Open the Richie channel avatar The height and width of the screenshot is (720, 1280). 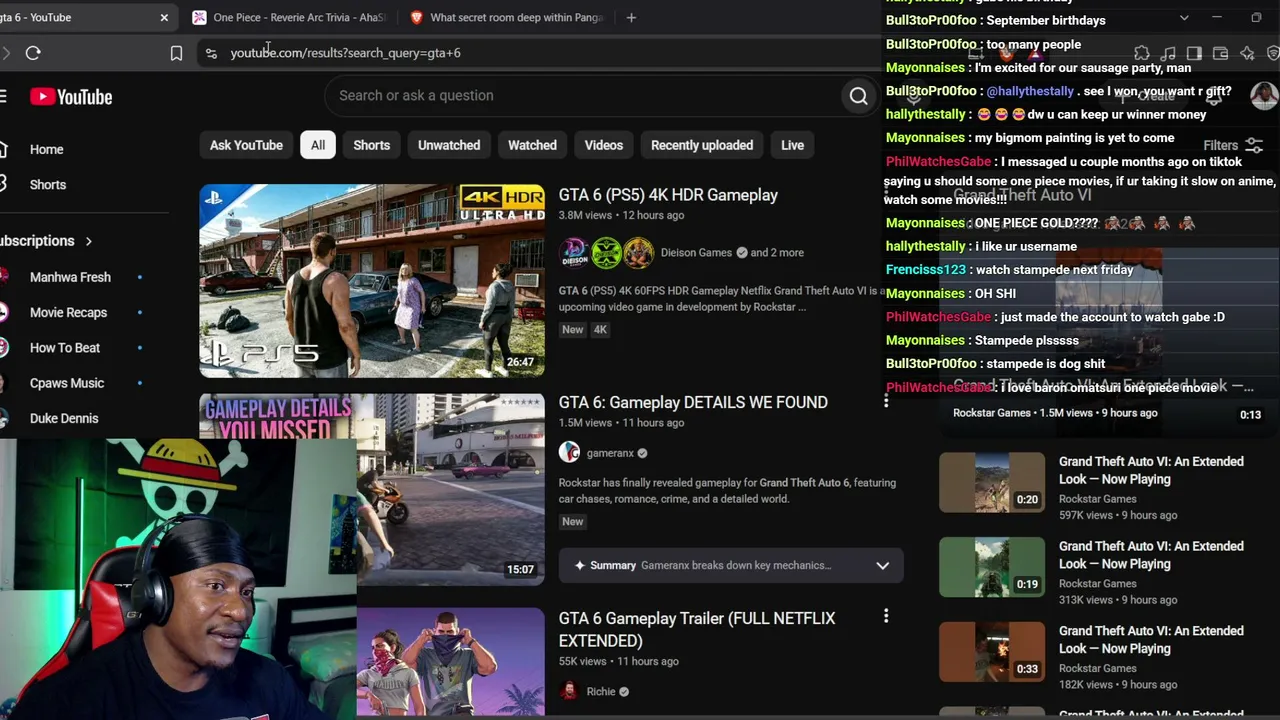569,691
